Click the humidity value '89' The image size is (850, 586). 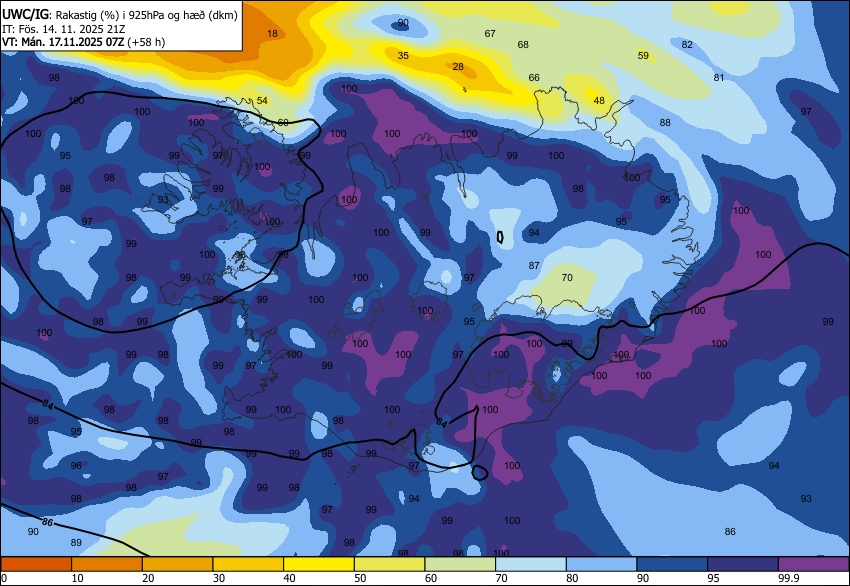click(x=76, y=543)
